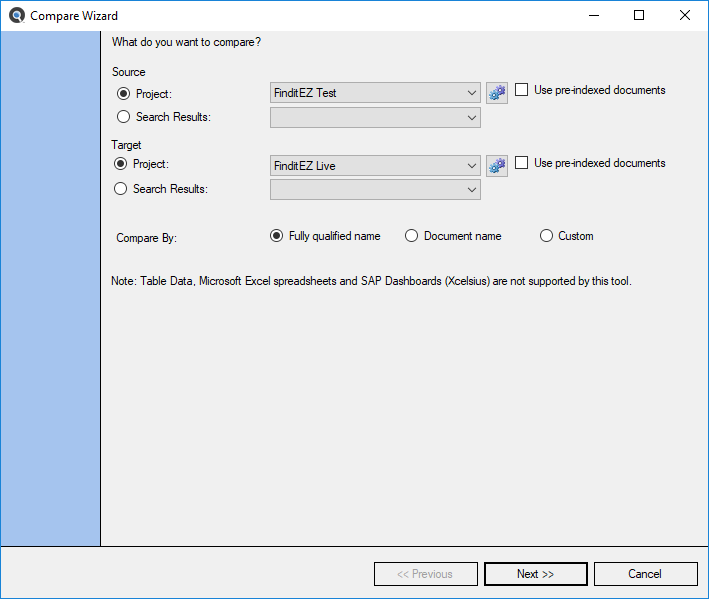Choose Custom compare option
This screenshot has height=599, width=709.
pyautogui.click(x=546, y=236)
